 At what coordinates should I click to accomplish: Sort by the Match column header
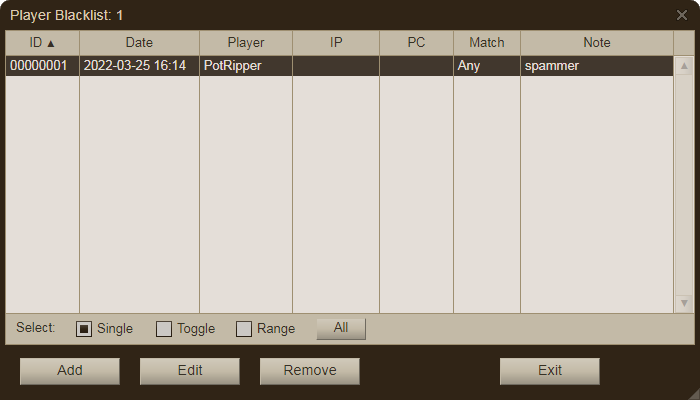(486, 43)
